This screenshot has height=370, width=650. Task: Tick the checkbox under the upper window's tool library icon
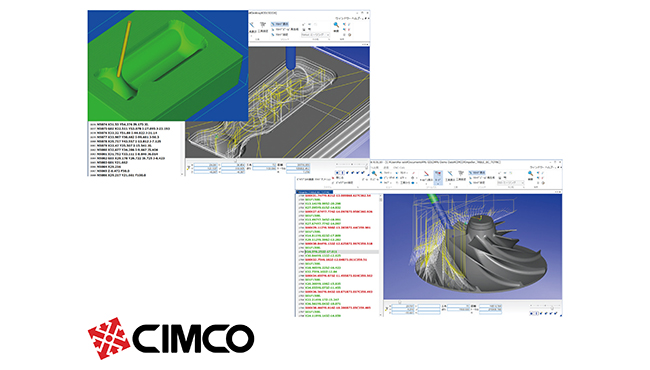point(259,31)
